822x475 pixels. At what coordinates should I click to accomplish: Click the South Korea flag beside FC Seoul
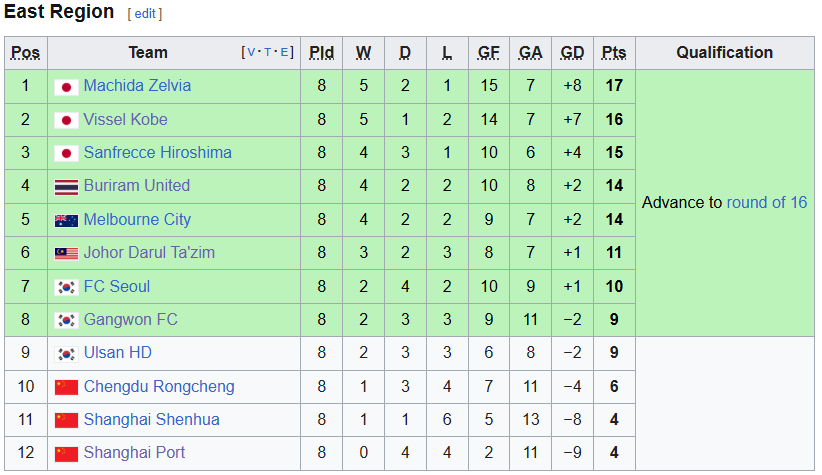[x=66, y=287]
